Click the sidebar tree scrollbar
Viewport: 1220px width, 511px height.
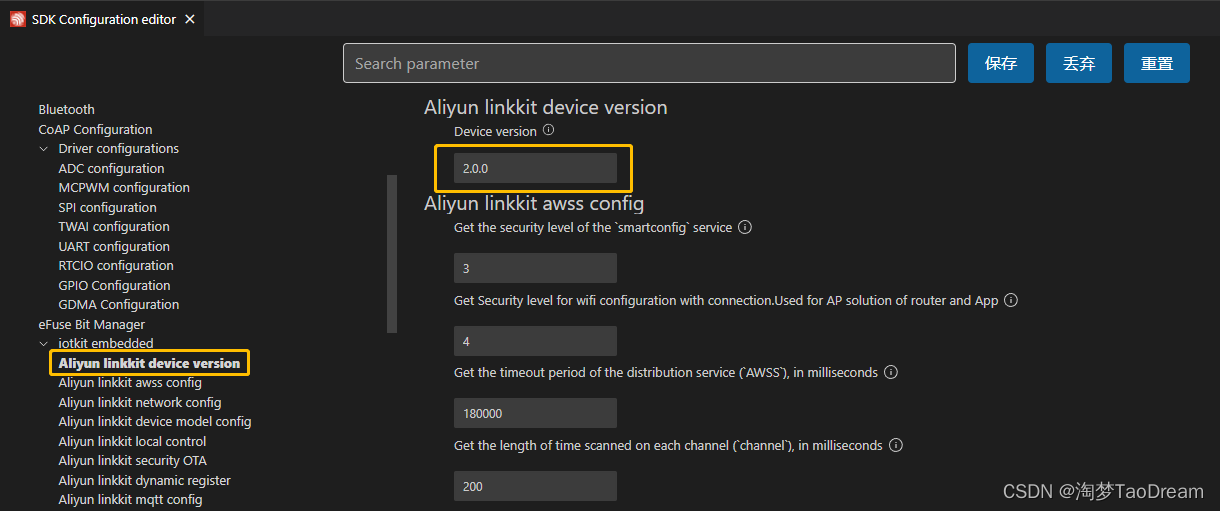coord(392,253)
